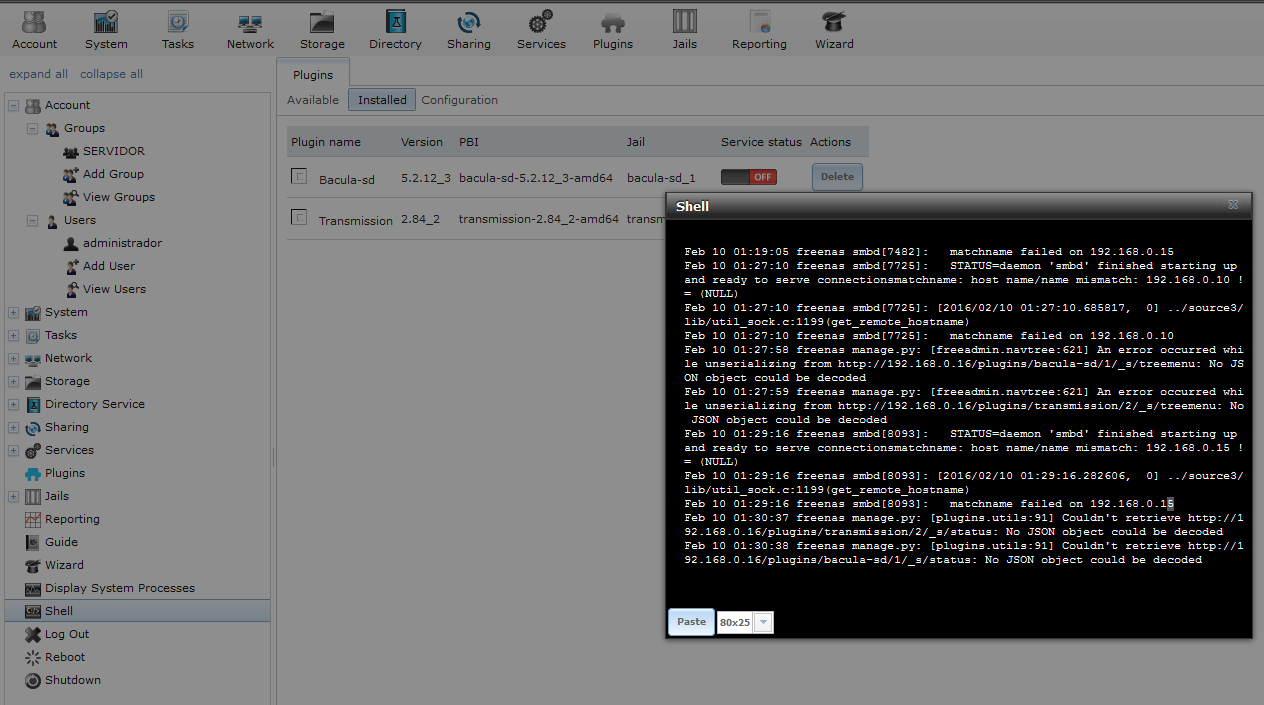Click the bacula-sd_1 jail cell
The height and width of the screenshot is (705, 1264).
(x=661, y=178)
